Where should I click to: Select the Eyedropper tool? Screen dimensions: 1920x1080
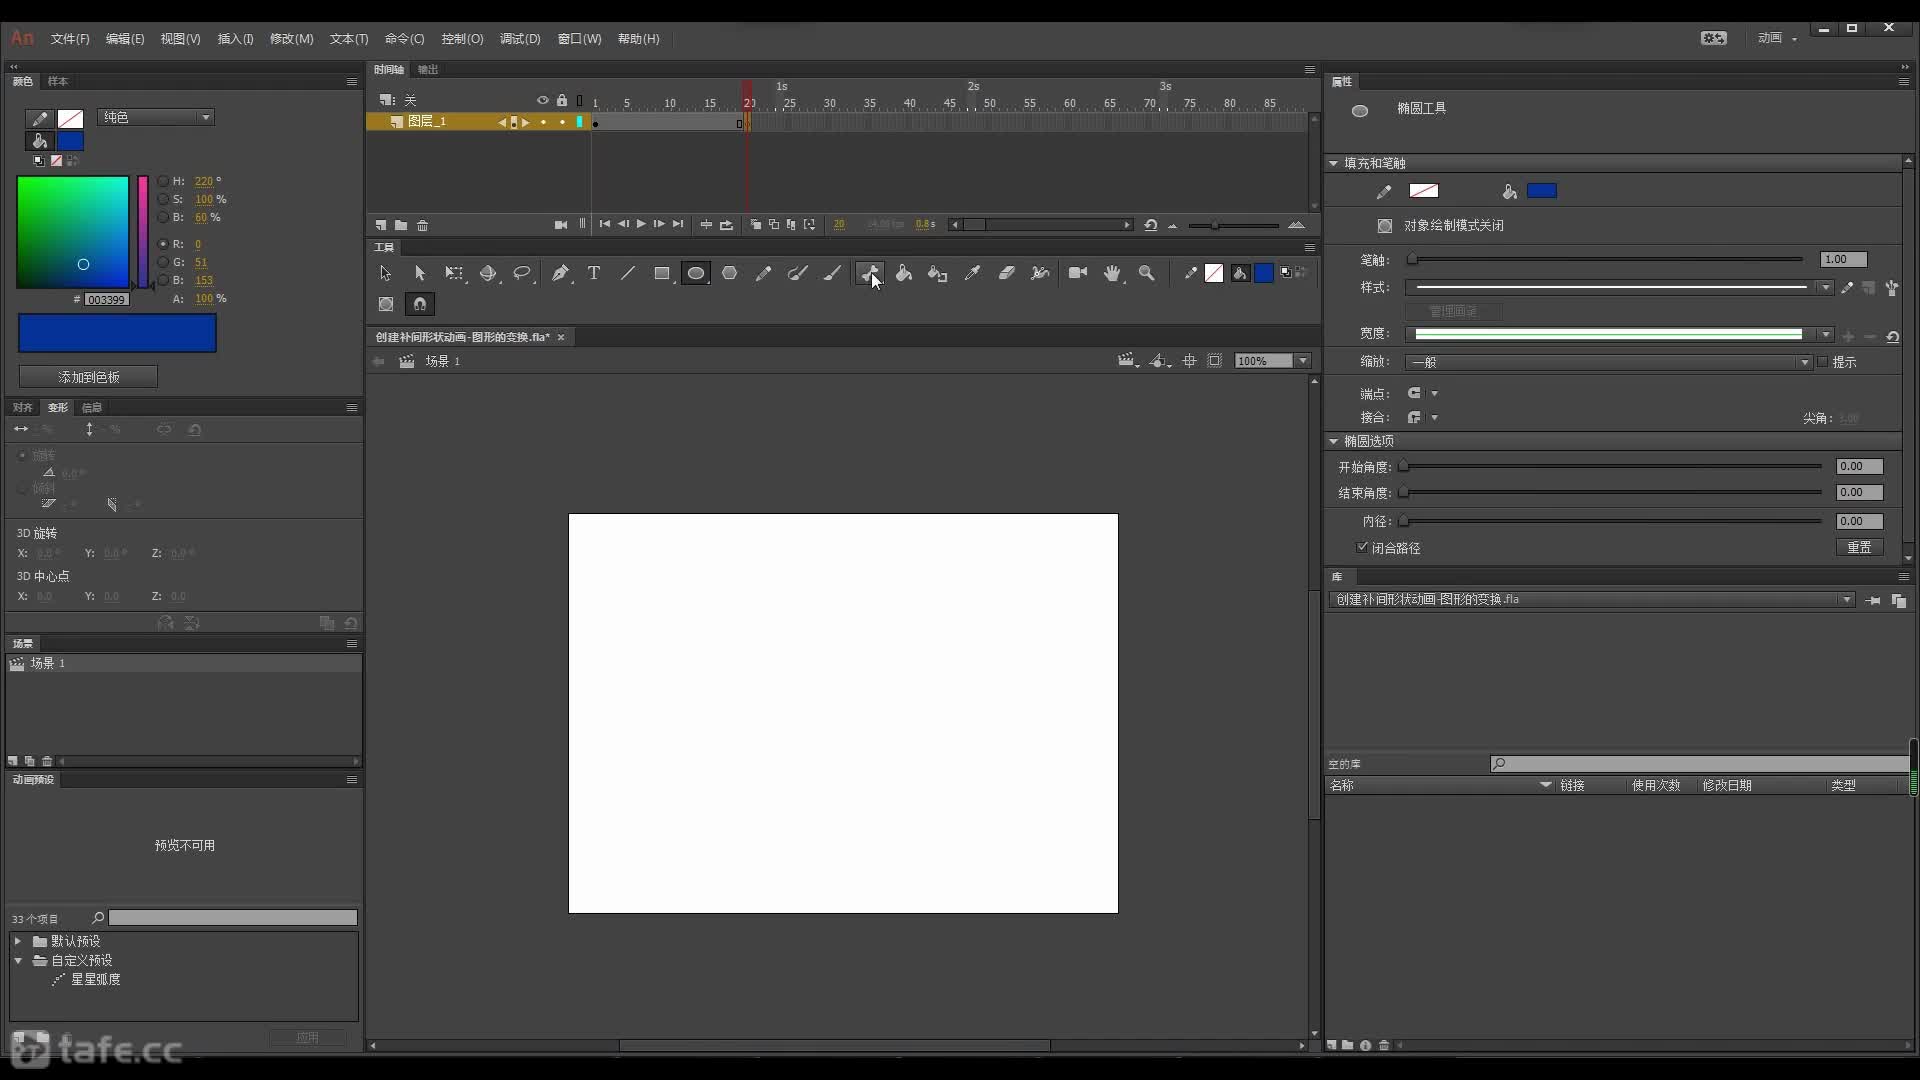point(972,273)
